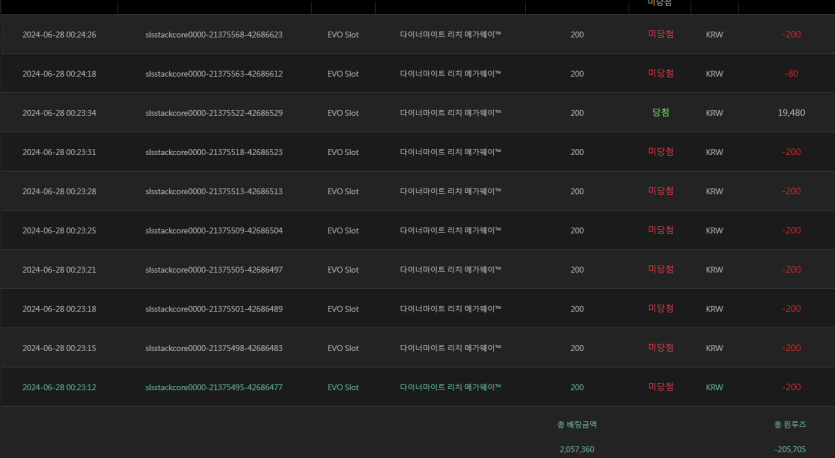Click EVO Slot in the 00:24:26 row
This screenshot has width=835, height=458.
pyautogui.click(x=343, y=35)
